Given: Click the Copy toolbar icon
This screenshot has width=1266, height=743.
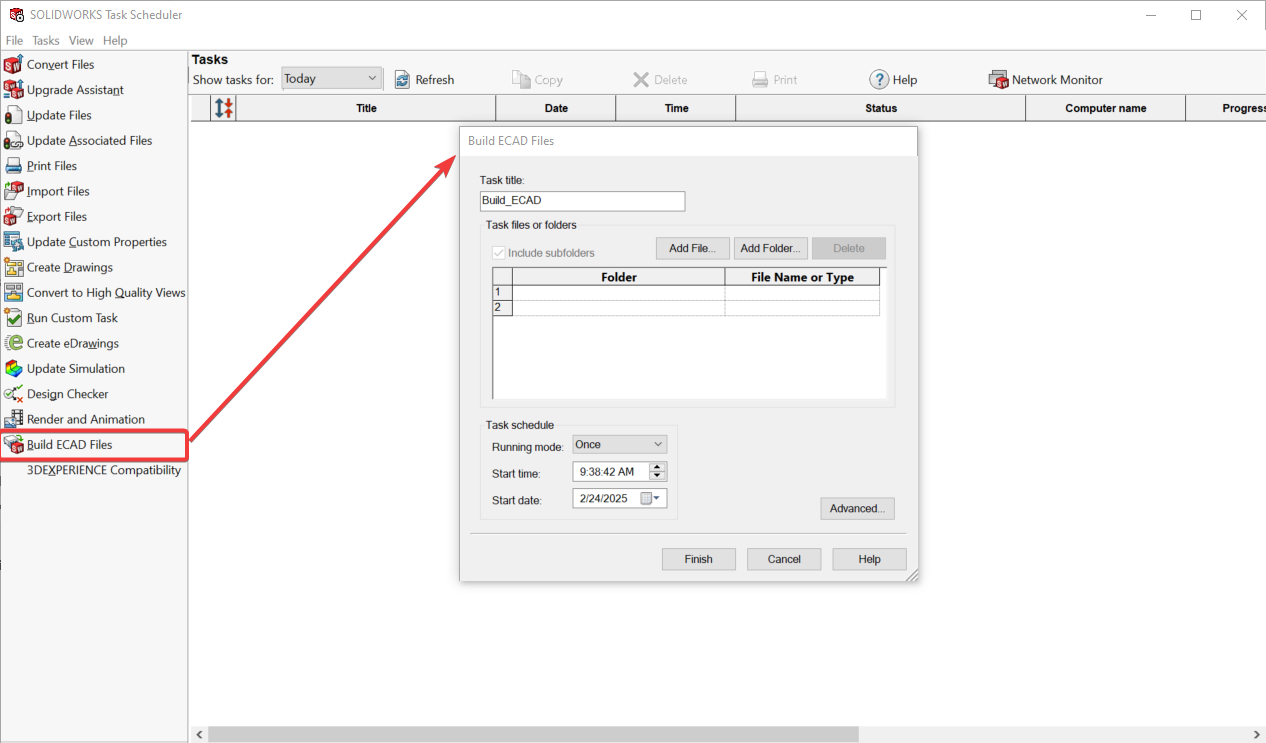Looking at the screenshot, I should click(521, 79).
